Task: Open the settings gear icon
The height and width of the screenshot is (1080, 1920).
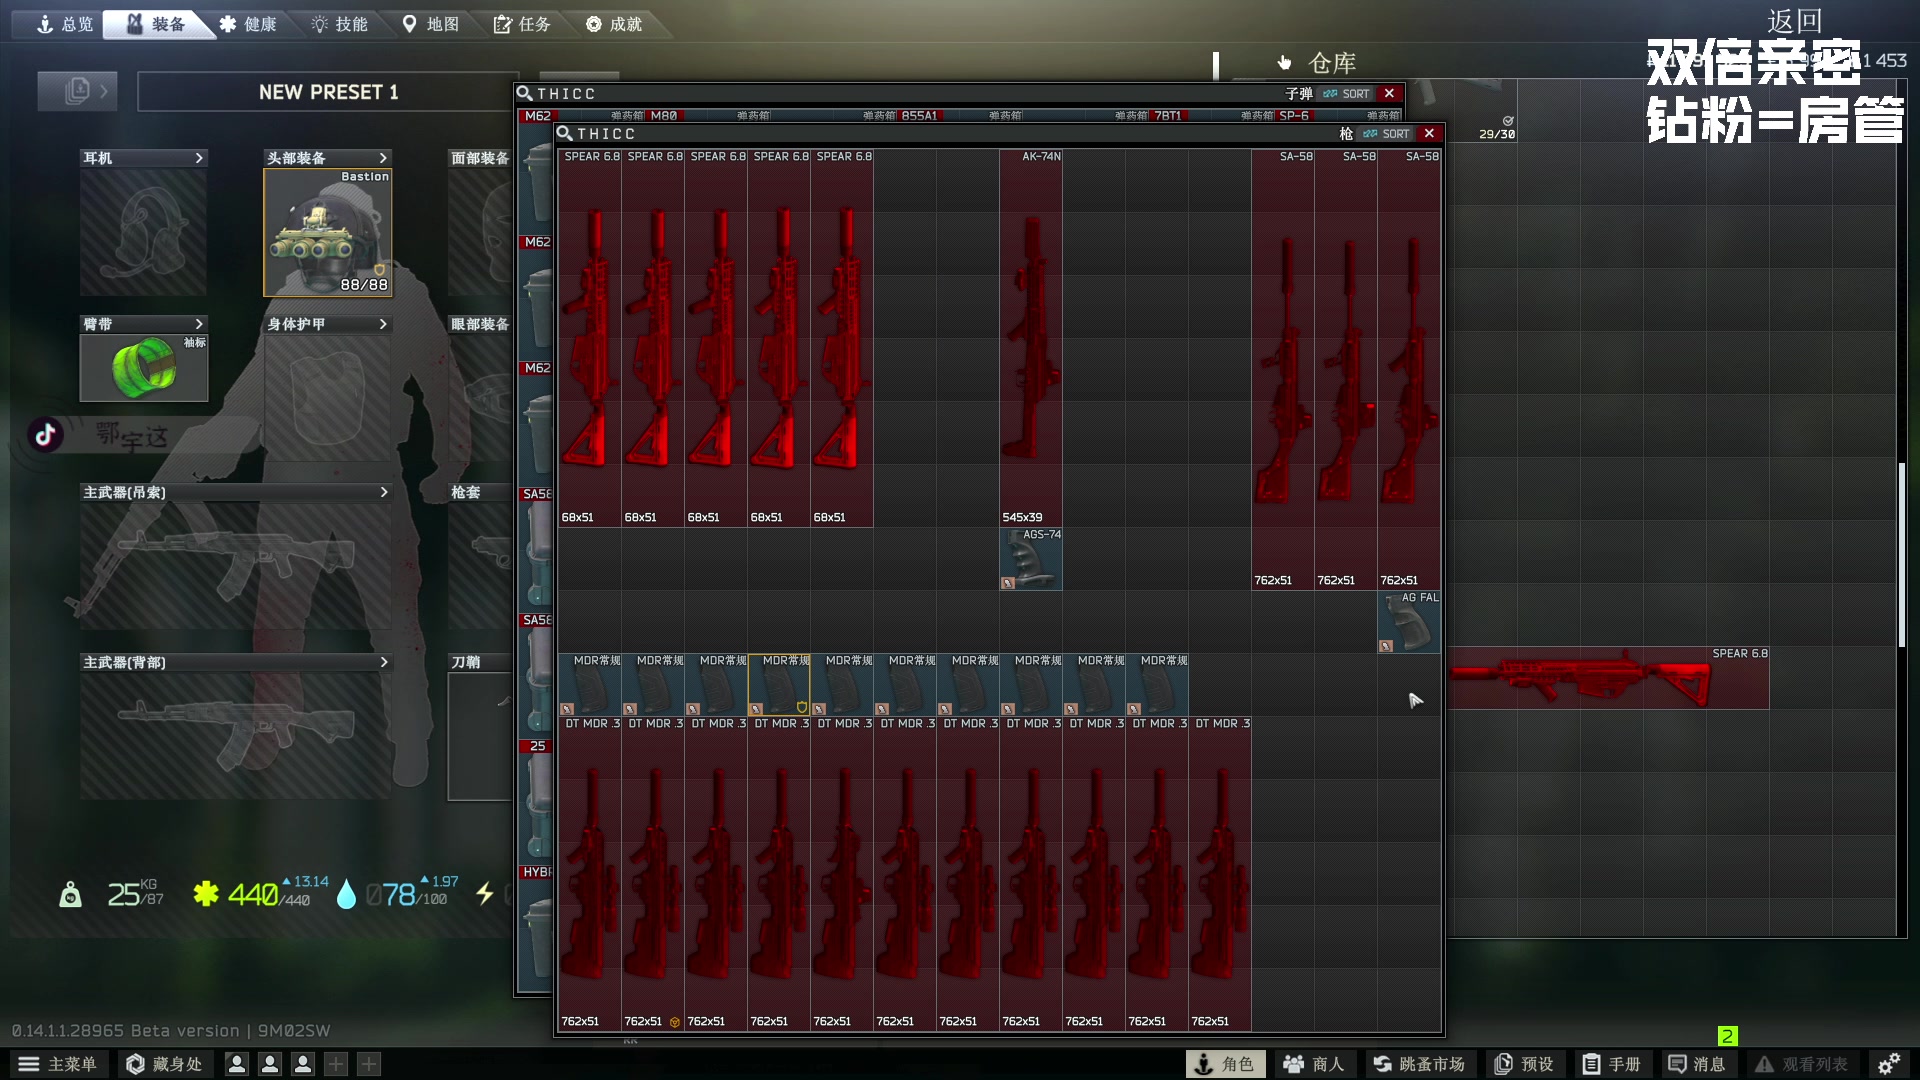Action: pyautogui.click(x=1888, y=1064)
